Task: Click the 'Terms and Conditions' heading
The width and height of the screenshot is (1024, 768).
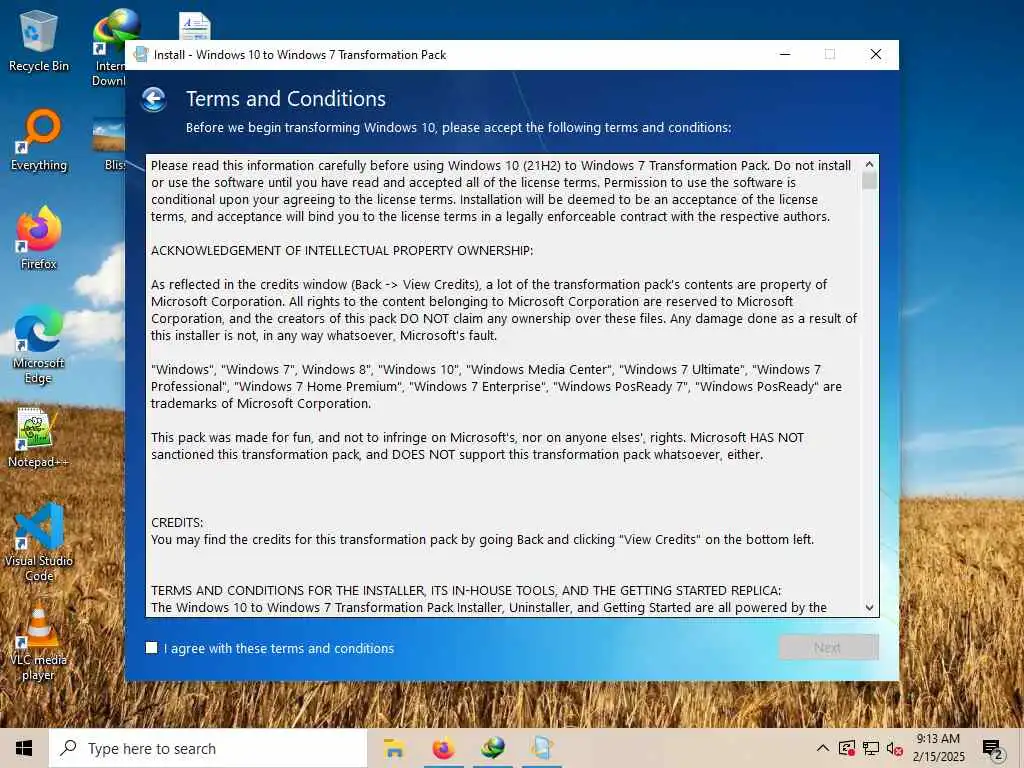Action: pos(286,99)
